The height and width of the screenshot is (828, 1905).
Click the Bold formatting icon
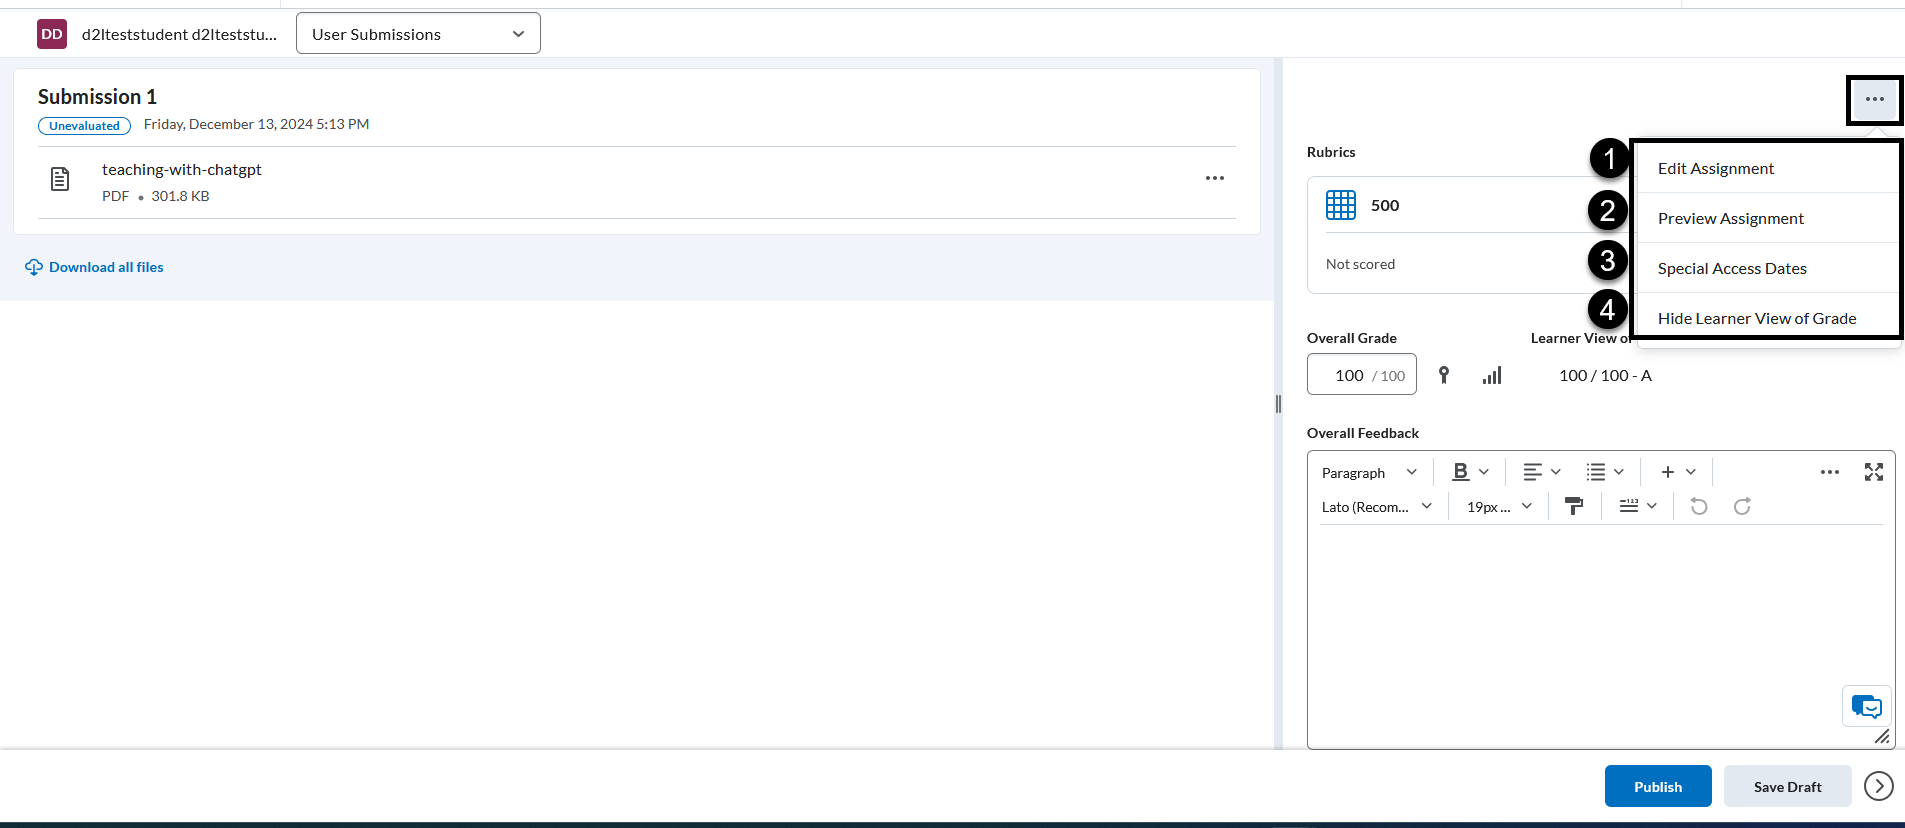click(1461, 472)
